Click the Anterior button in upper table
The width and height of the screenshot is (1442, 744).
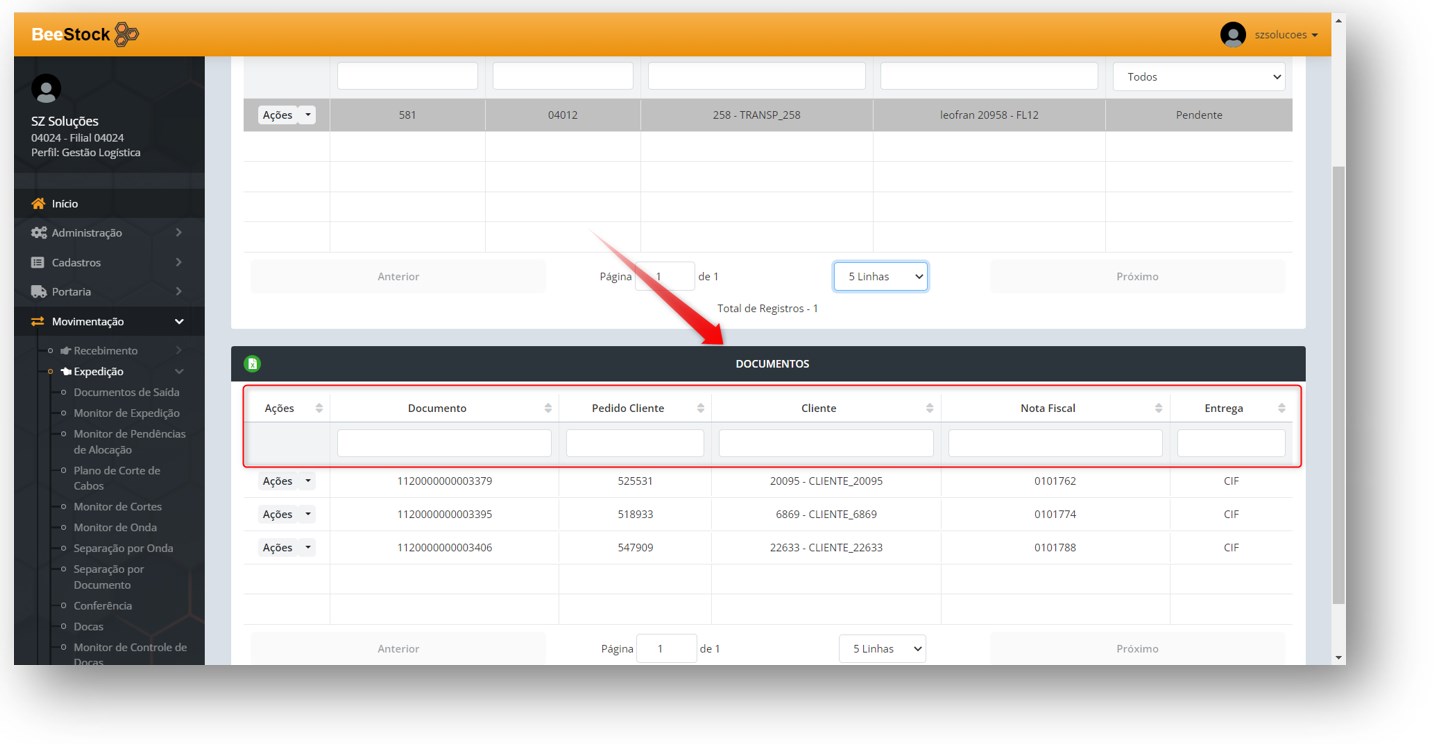398,277
